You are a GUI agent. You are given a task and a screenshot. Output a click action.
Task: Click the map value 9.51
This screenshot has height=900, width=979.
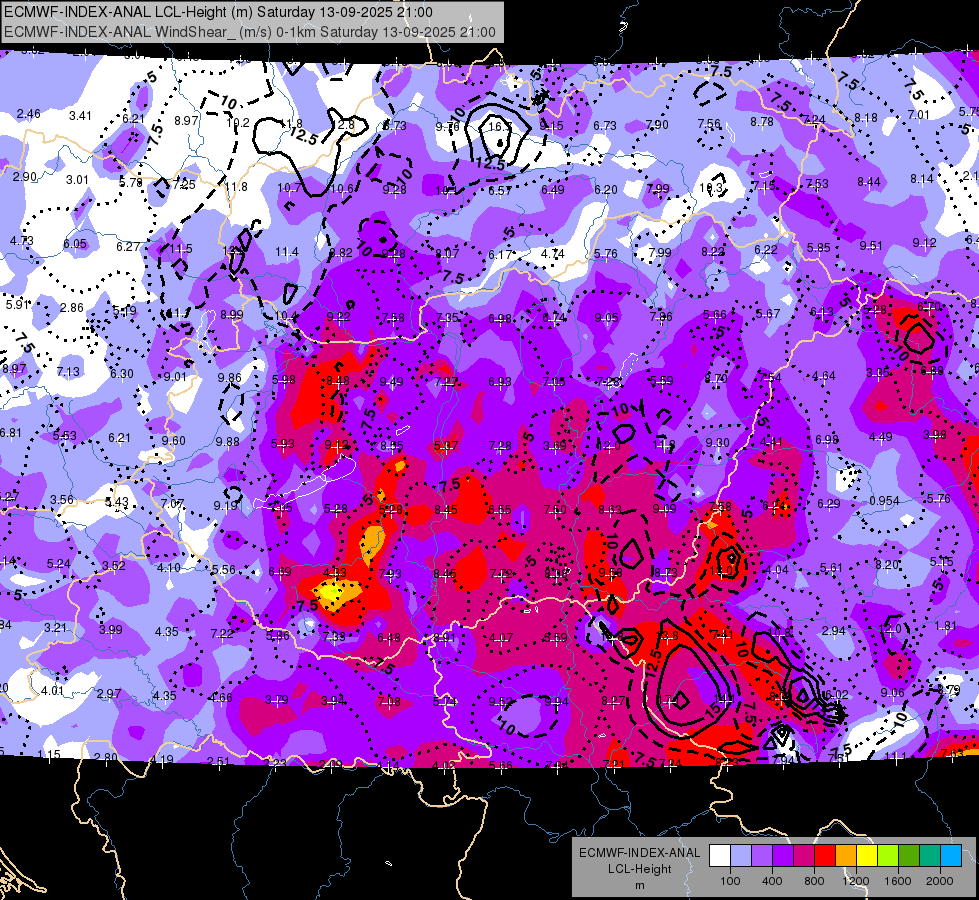871,246
